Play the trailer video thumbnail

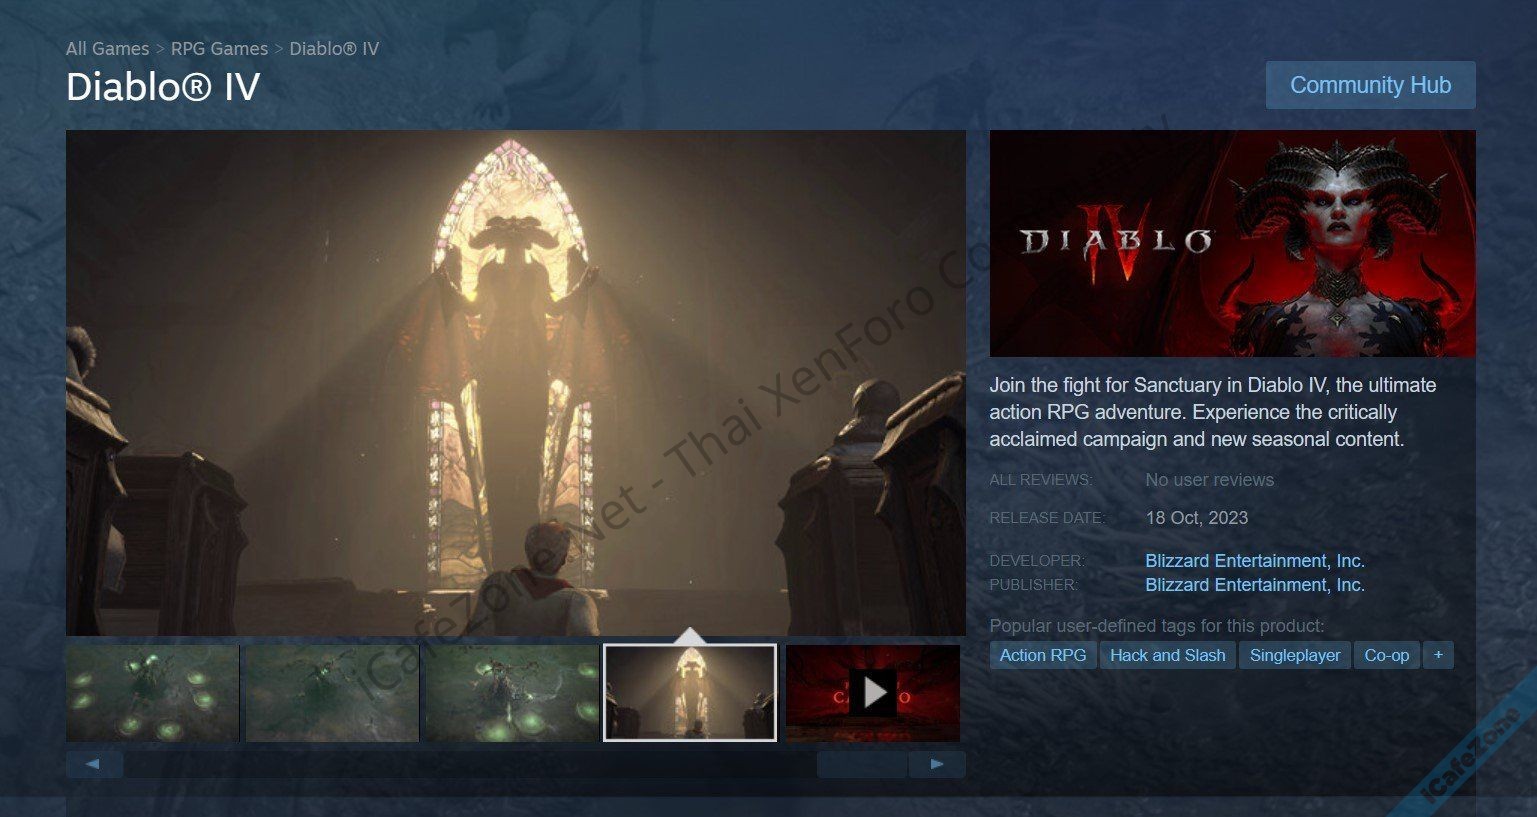coord(873,692)
